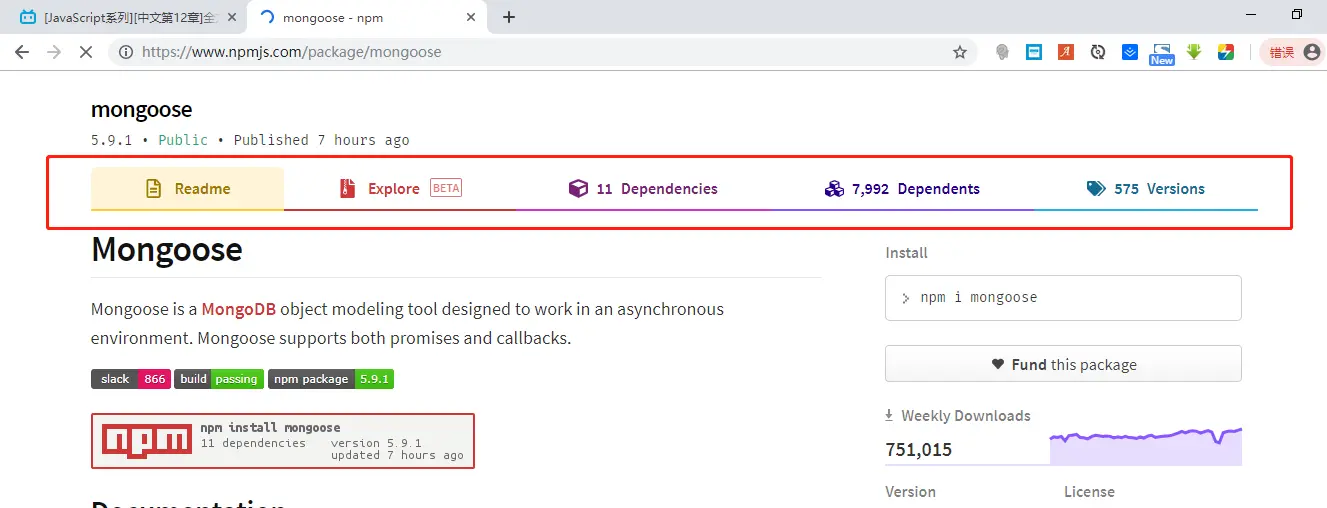The height and width of the screenshot is (508, 1327).
Task: Click the address bar URL field
Action: click(540, 52)
